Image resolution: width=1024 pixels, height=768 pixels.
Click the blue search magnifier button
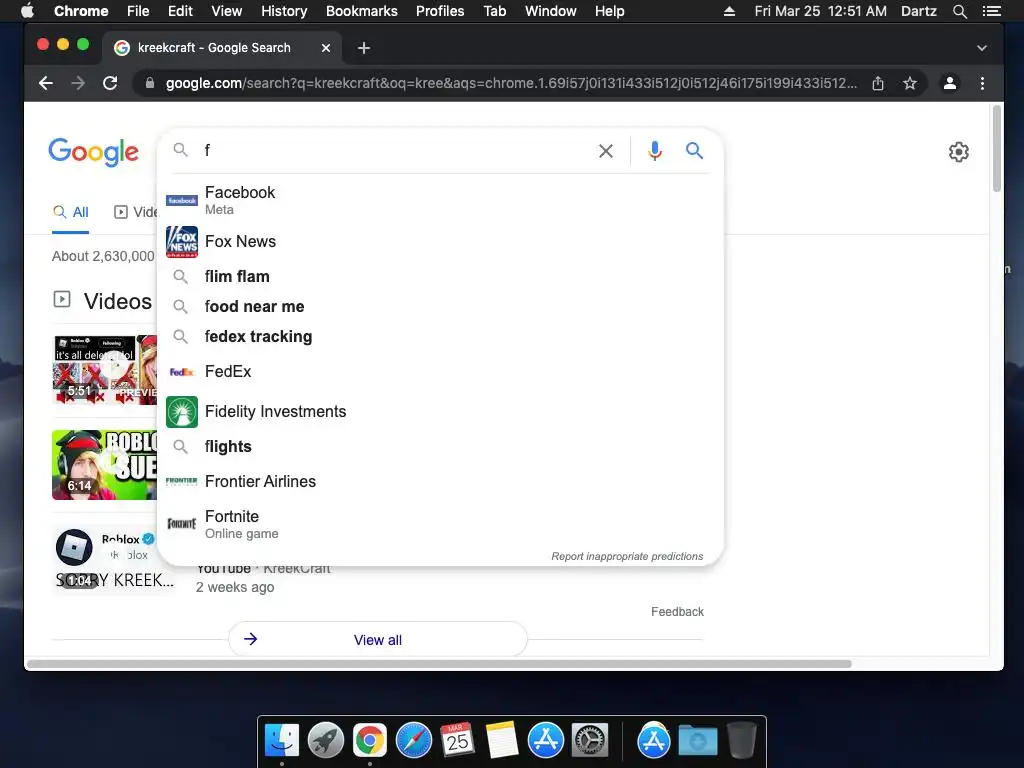click(694, 151)
